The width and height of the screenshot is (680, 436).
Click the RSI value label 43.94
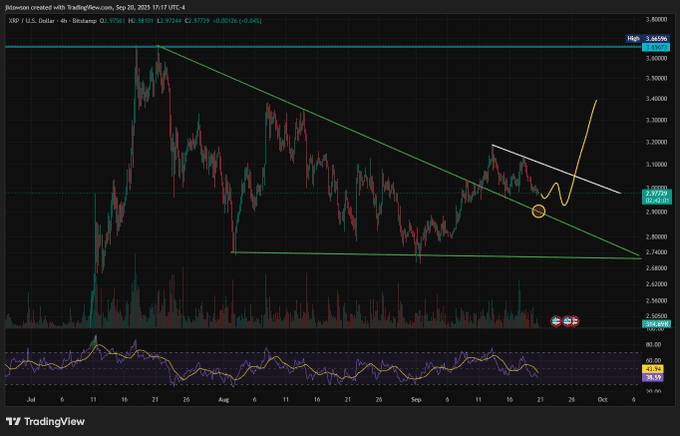[x=657, y=369]
